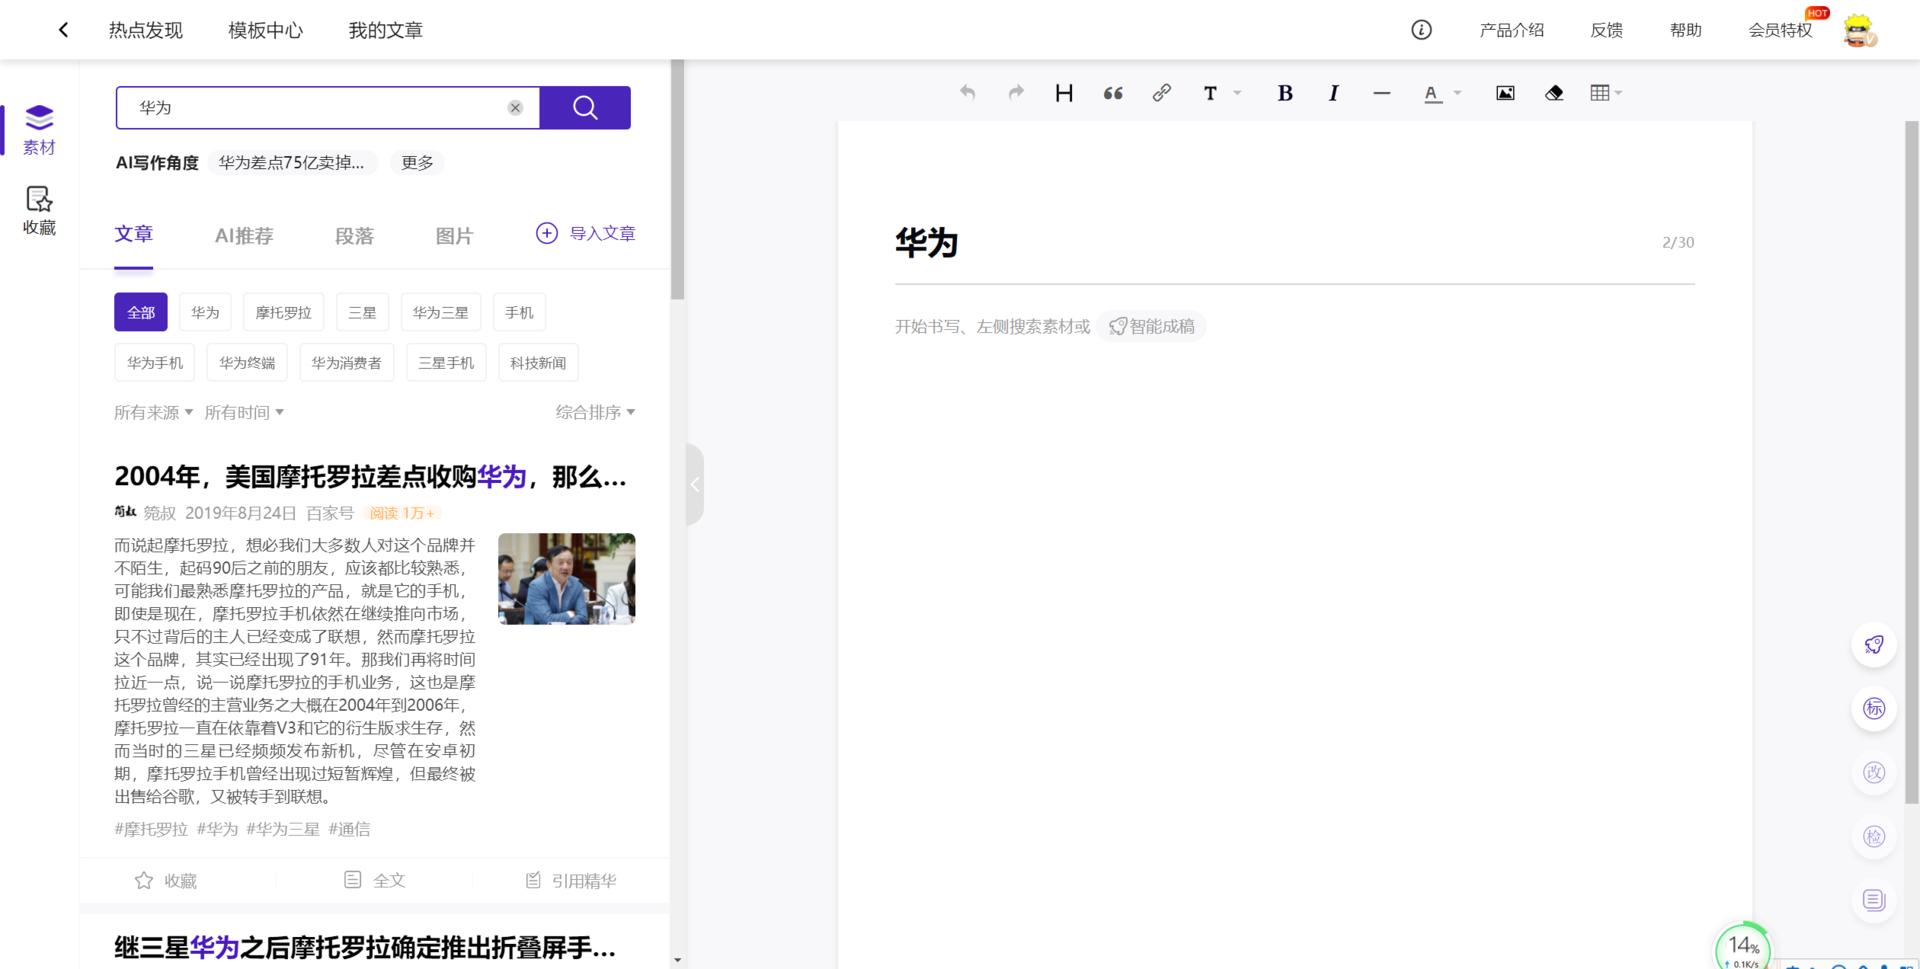Select the 华为三星 filter tag
1920x969 pixels.
coord(440,312)
